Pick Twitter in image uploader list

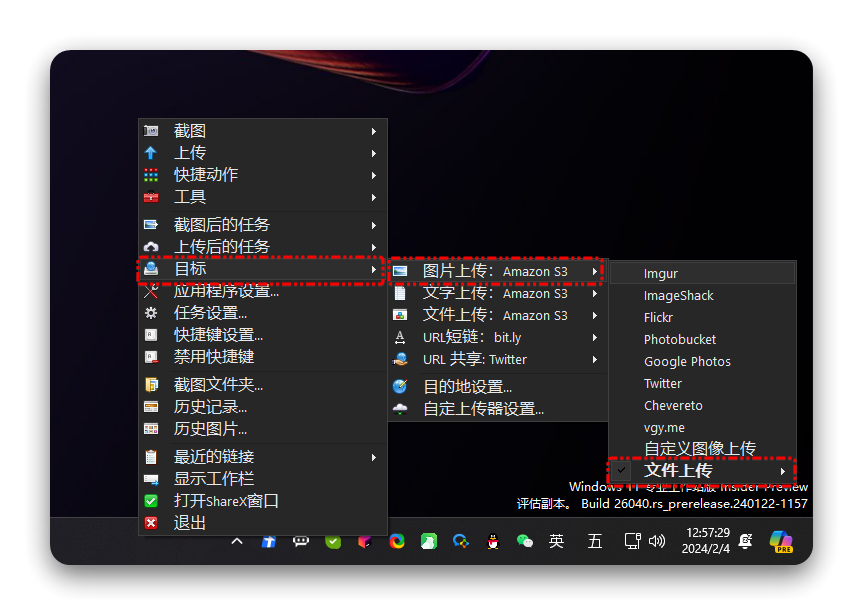(x=702, y=384)
